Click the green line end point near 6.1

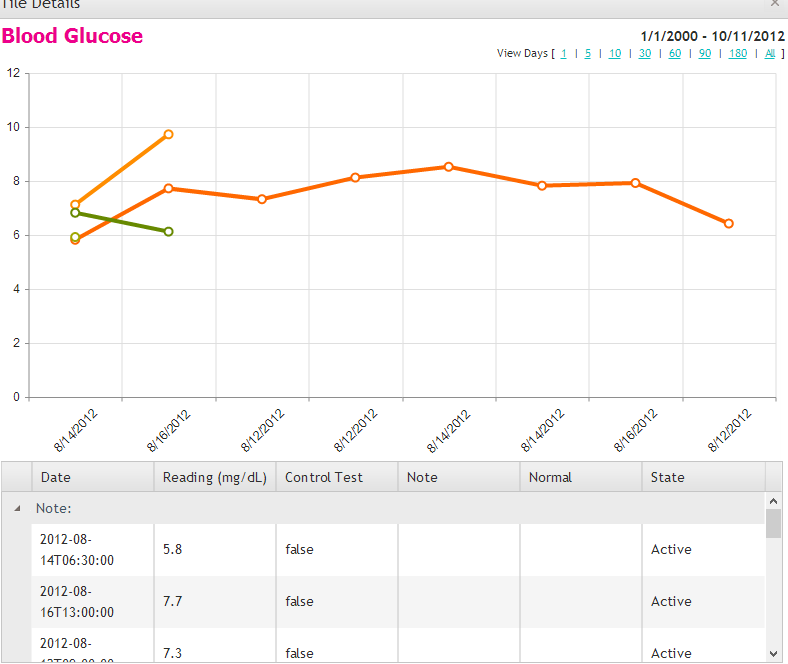168,232
